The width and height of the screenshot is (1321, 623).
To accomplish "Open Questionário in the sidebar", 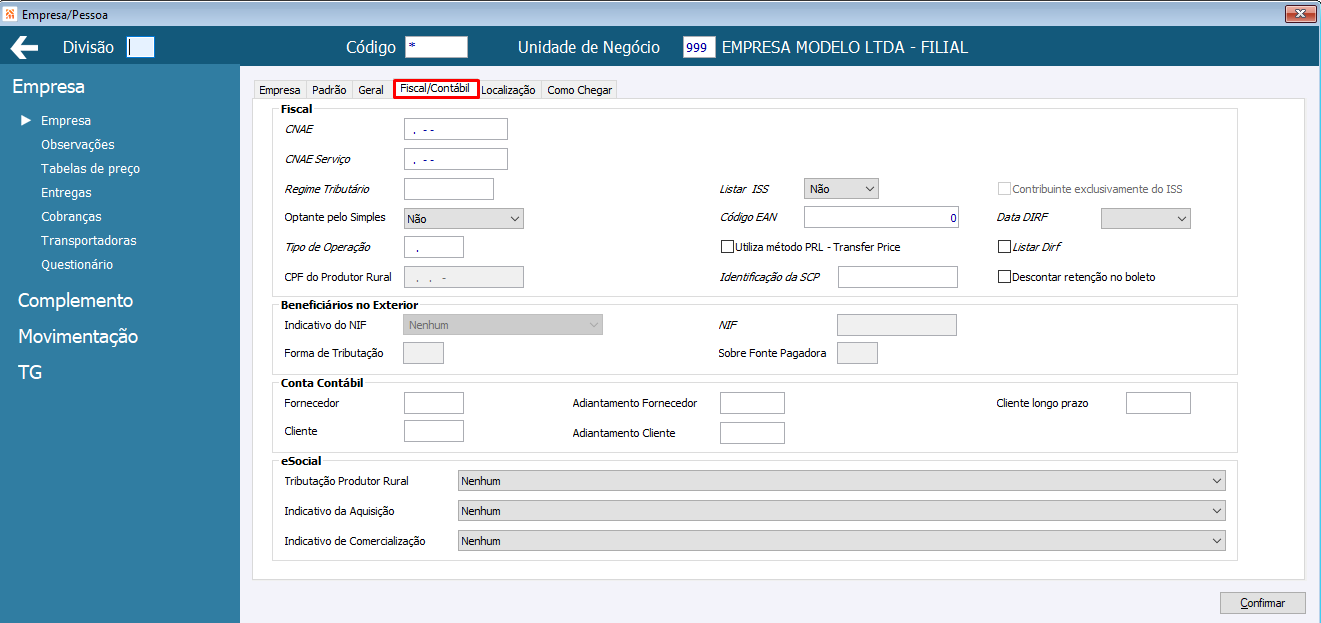I will (x=77, y=265).
